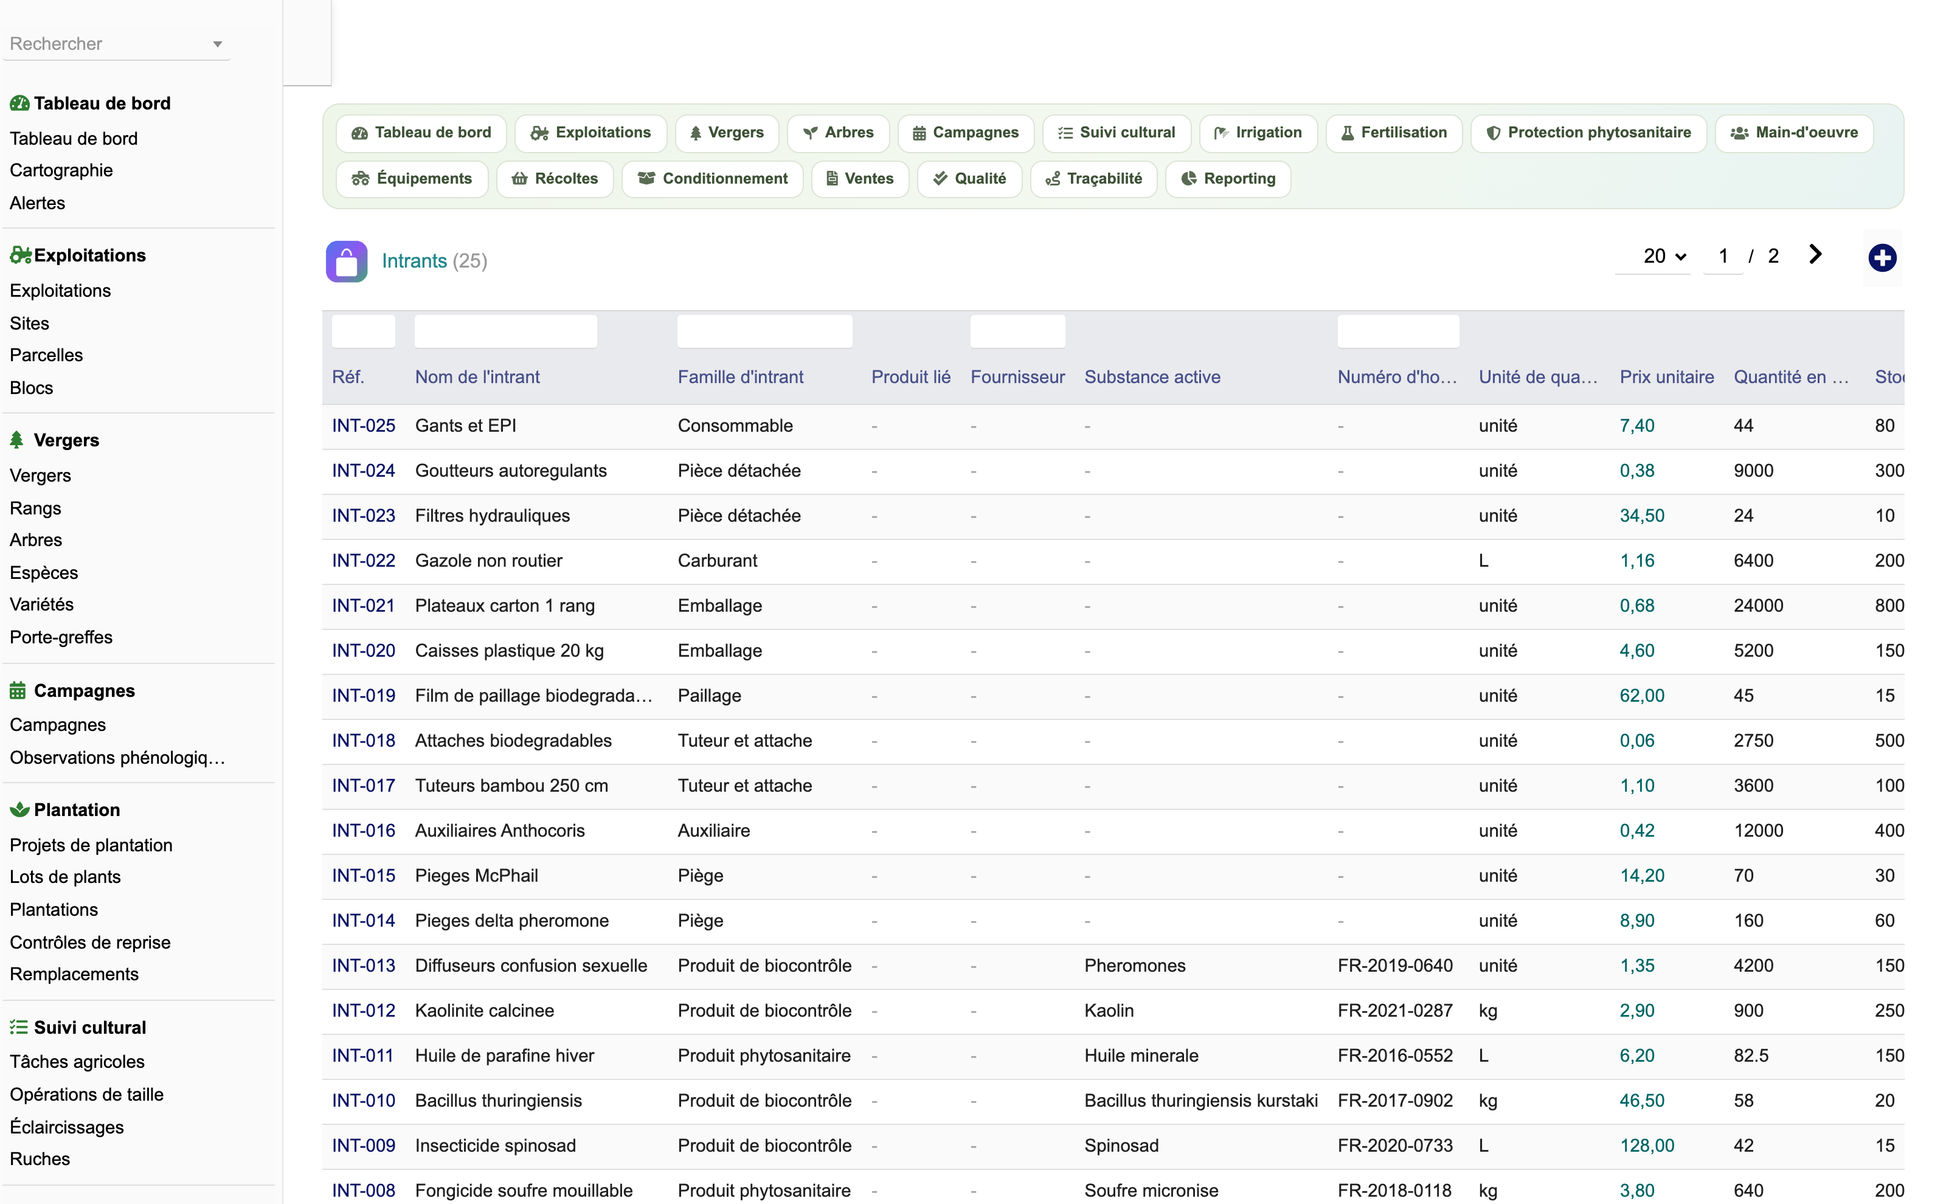Click the Intrants title link

coord(414,261)
